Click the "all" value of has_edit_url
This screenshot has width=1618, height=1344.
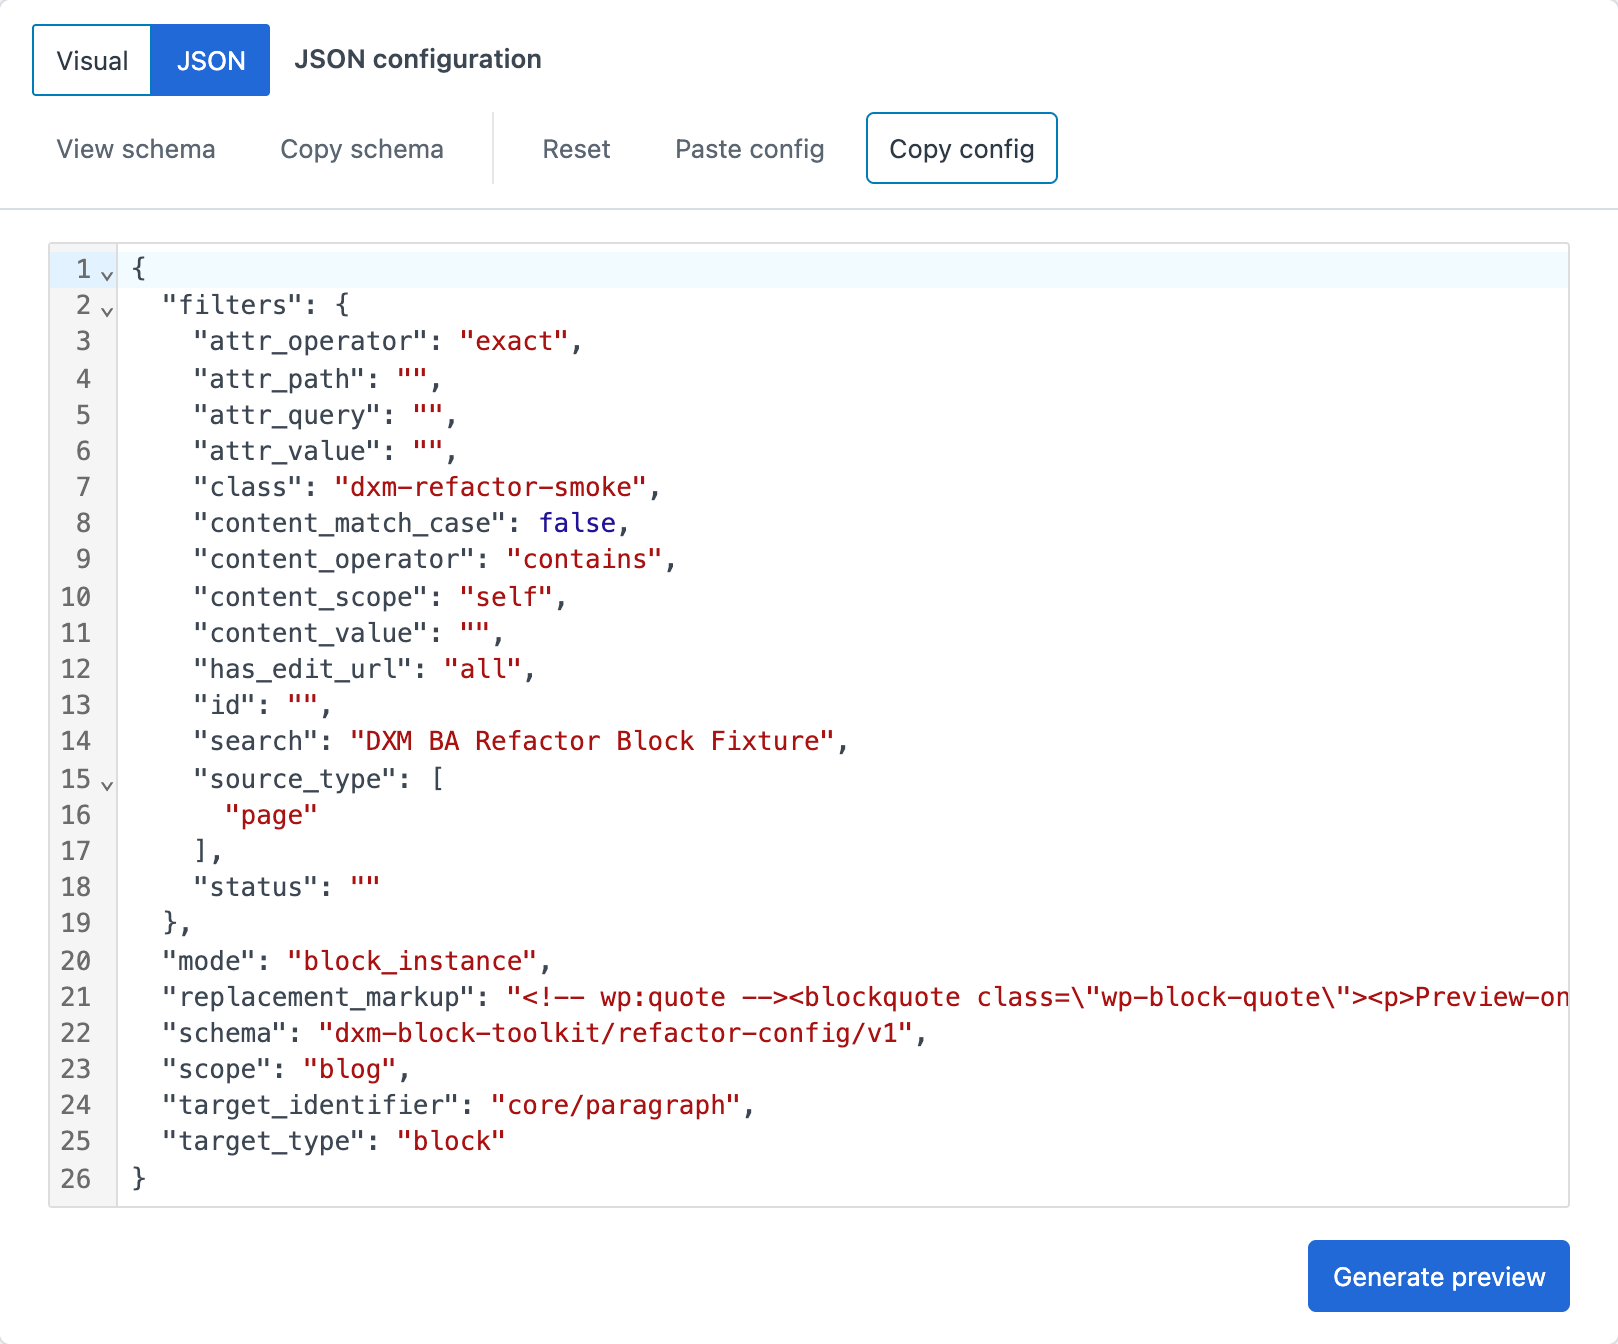[482, 669]
